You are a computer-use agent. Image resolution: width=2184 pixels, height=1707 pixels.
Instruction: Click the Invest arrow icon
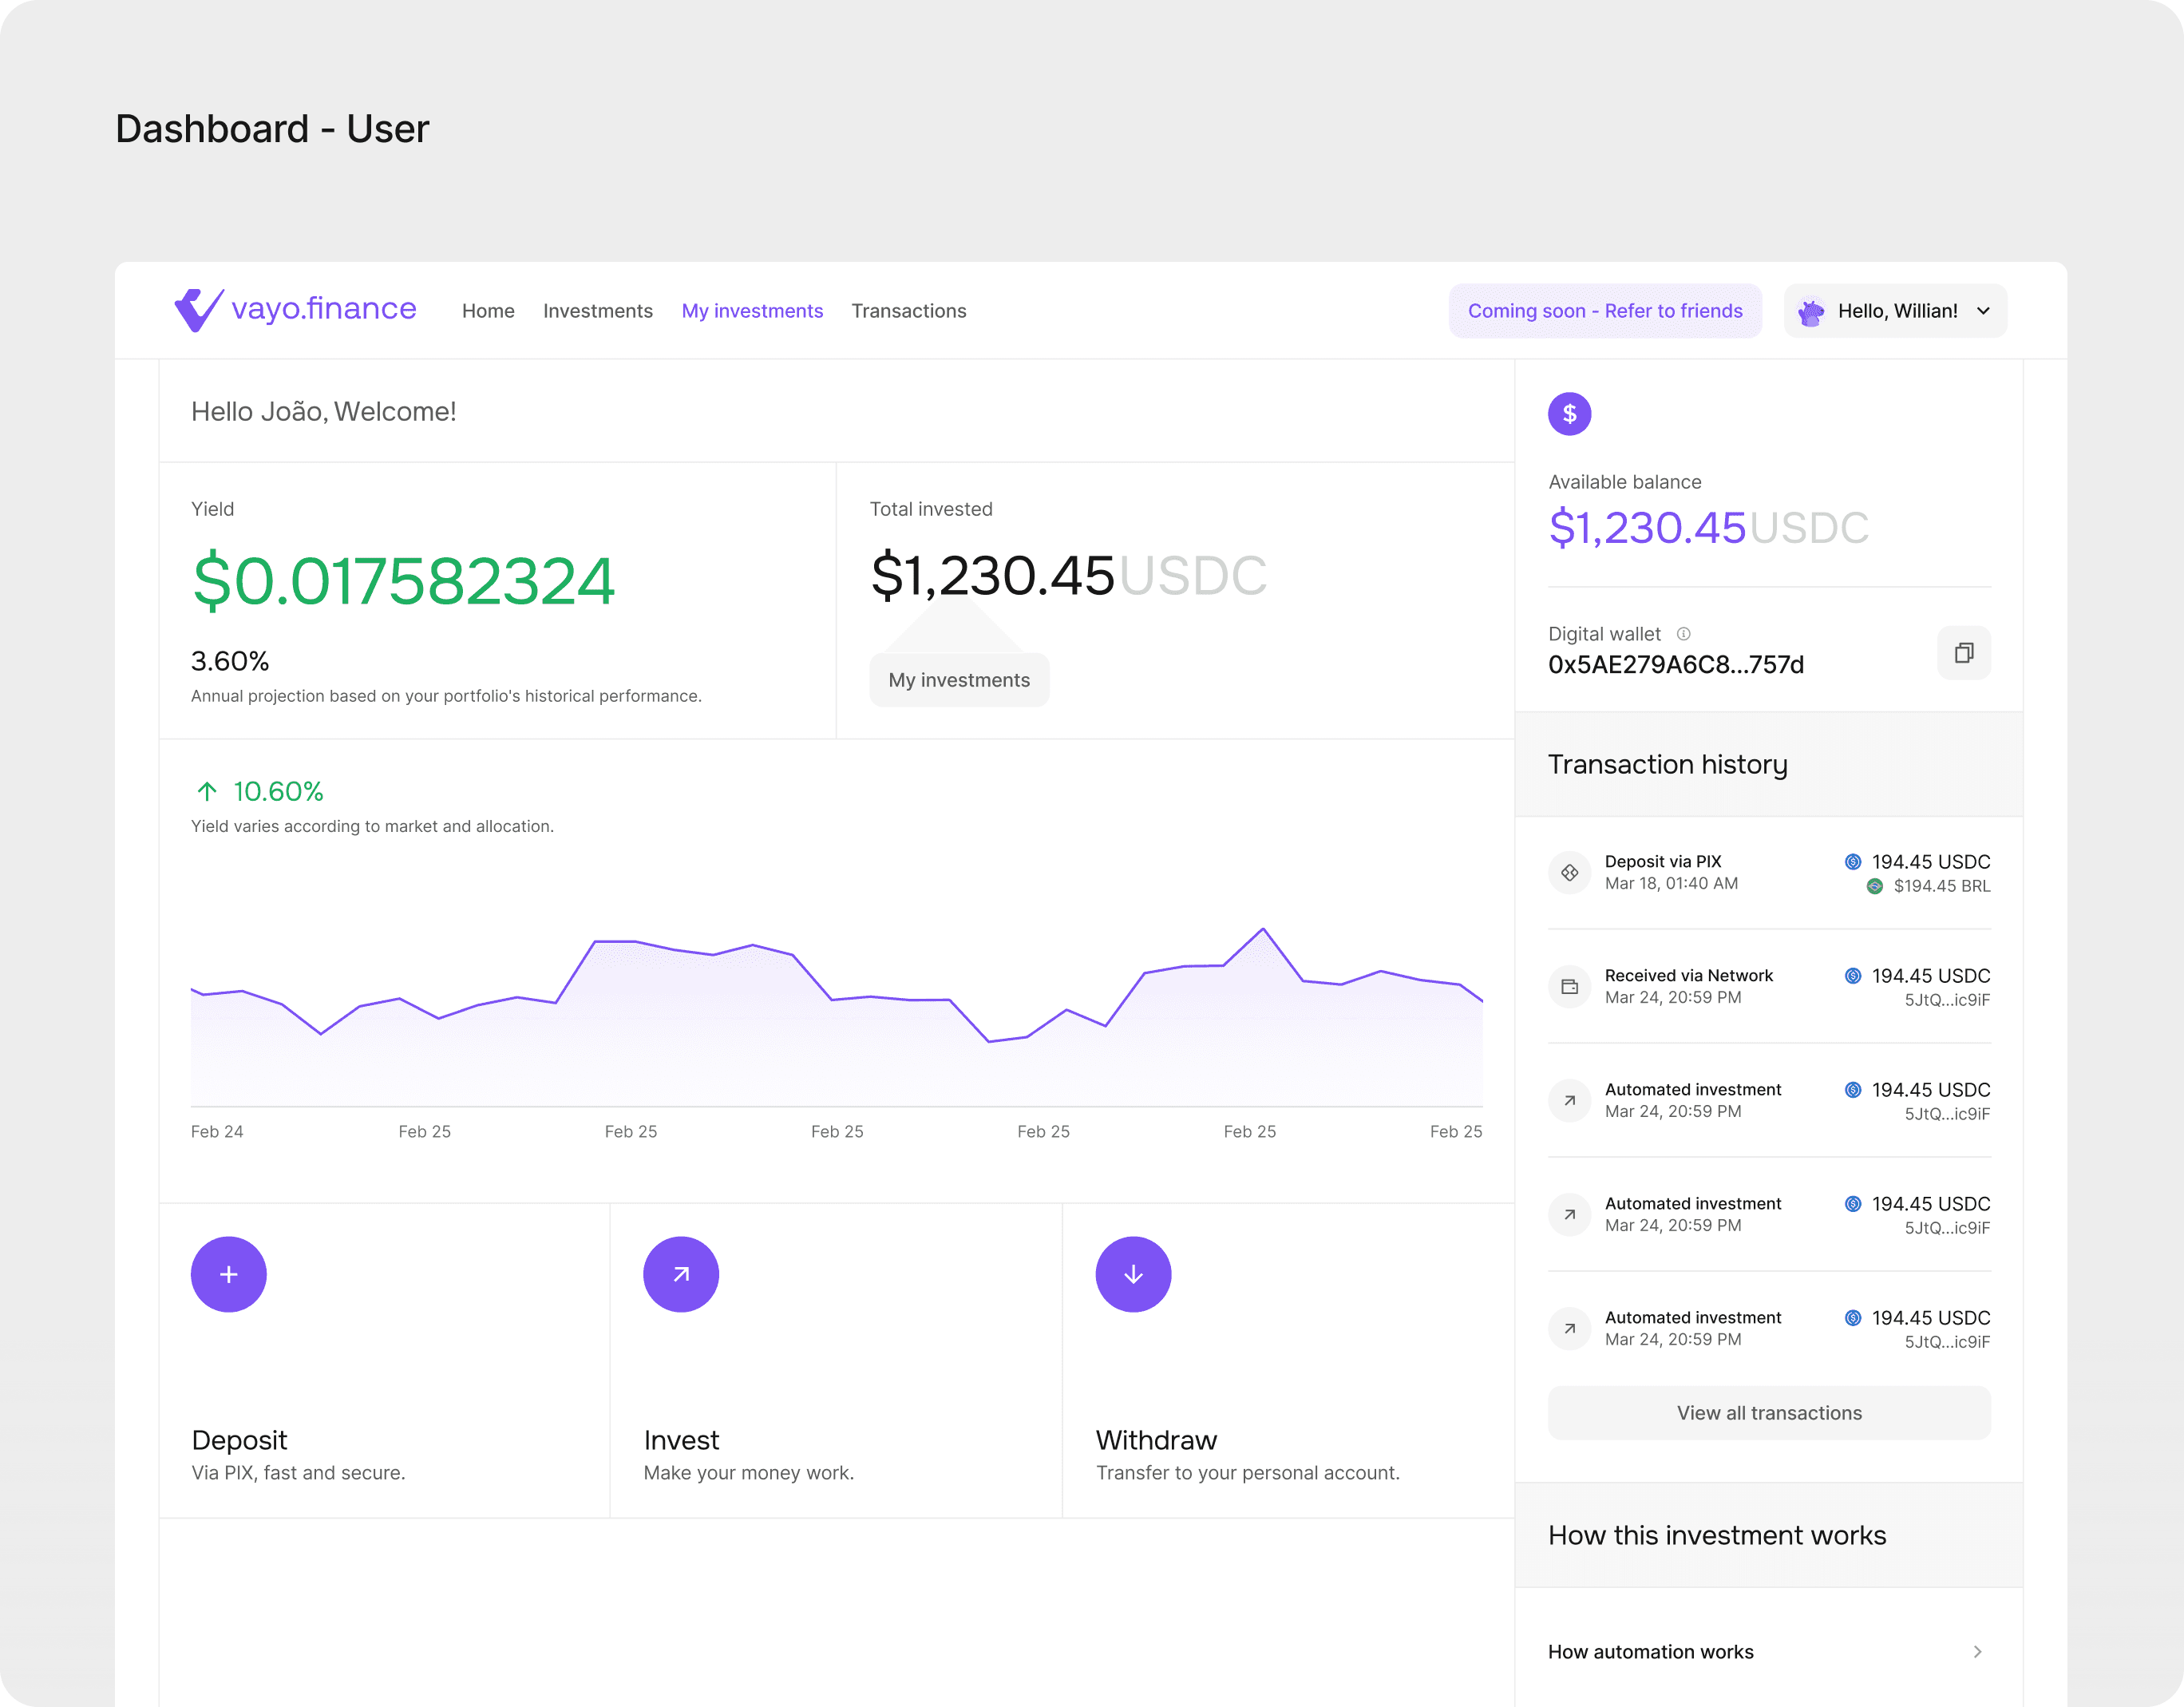pos(681,1274)
